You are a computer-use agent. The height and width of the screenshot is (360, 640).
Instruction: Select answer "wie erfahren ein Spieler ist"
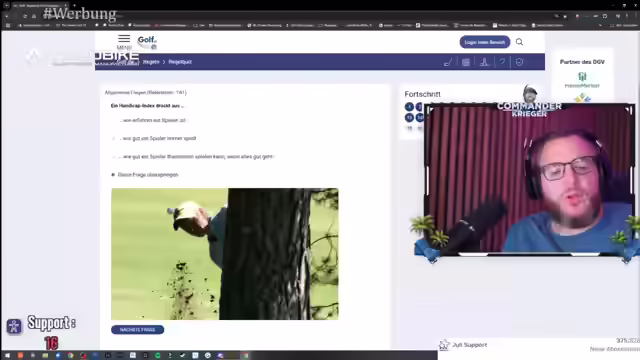(154, 120)
